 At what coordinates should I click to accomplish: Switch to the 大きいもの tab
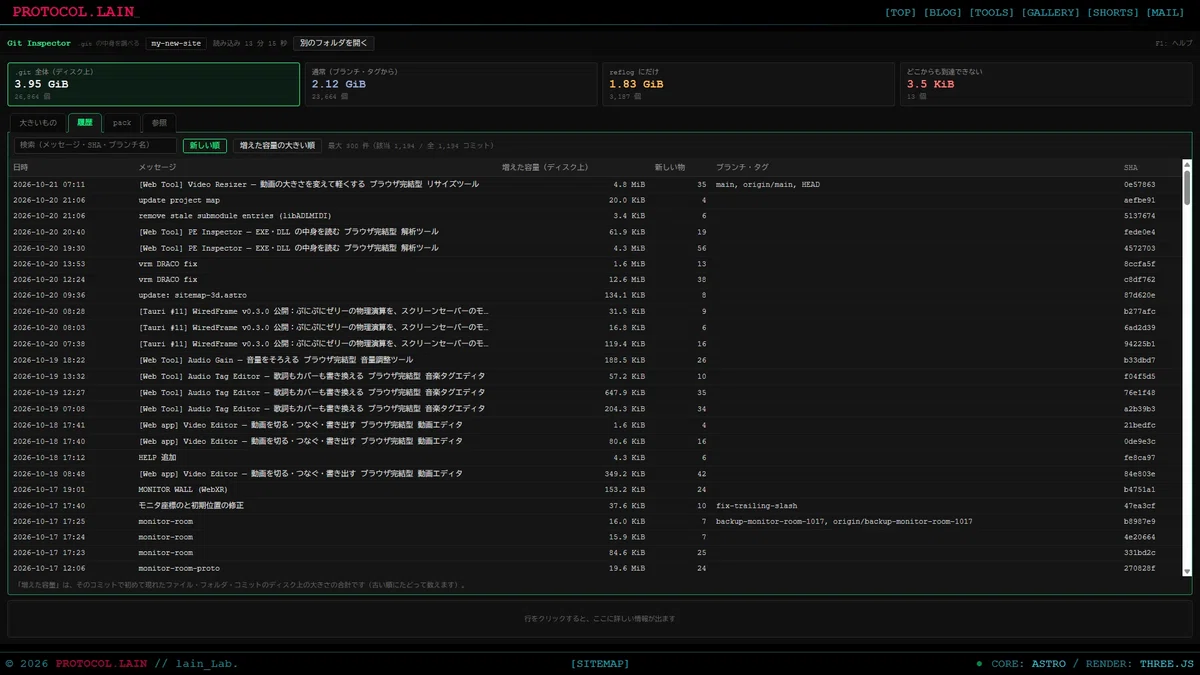pos(38,122)
